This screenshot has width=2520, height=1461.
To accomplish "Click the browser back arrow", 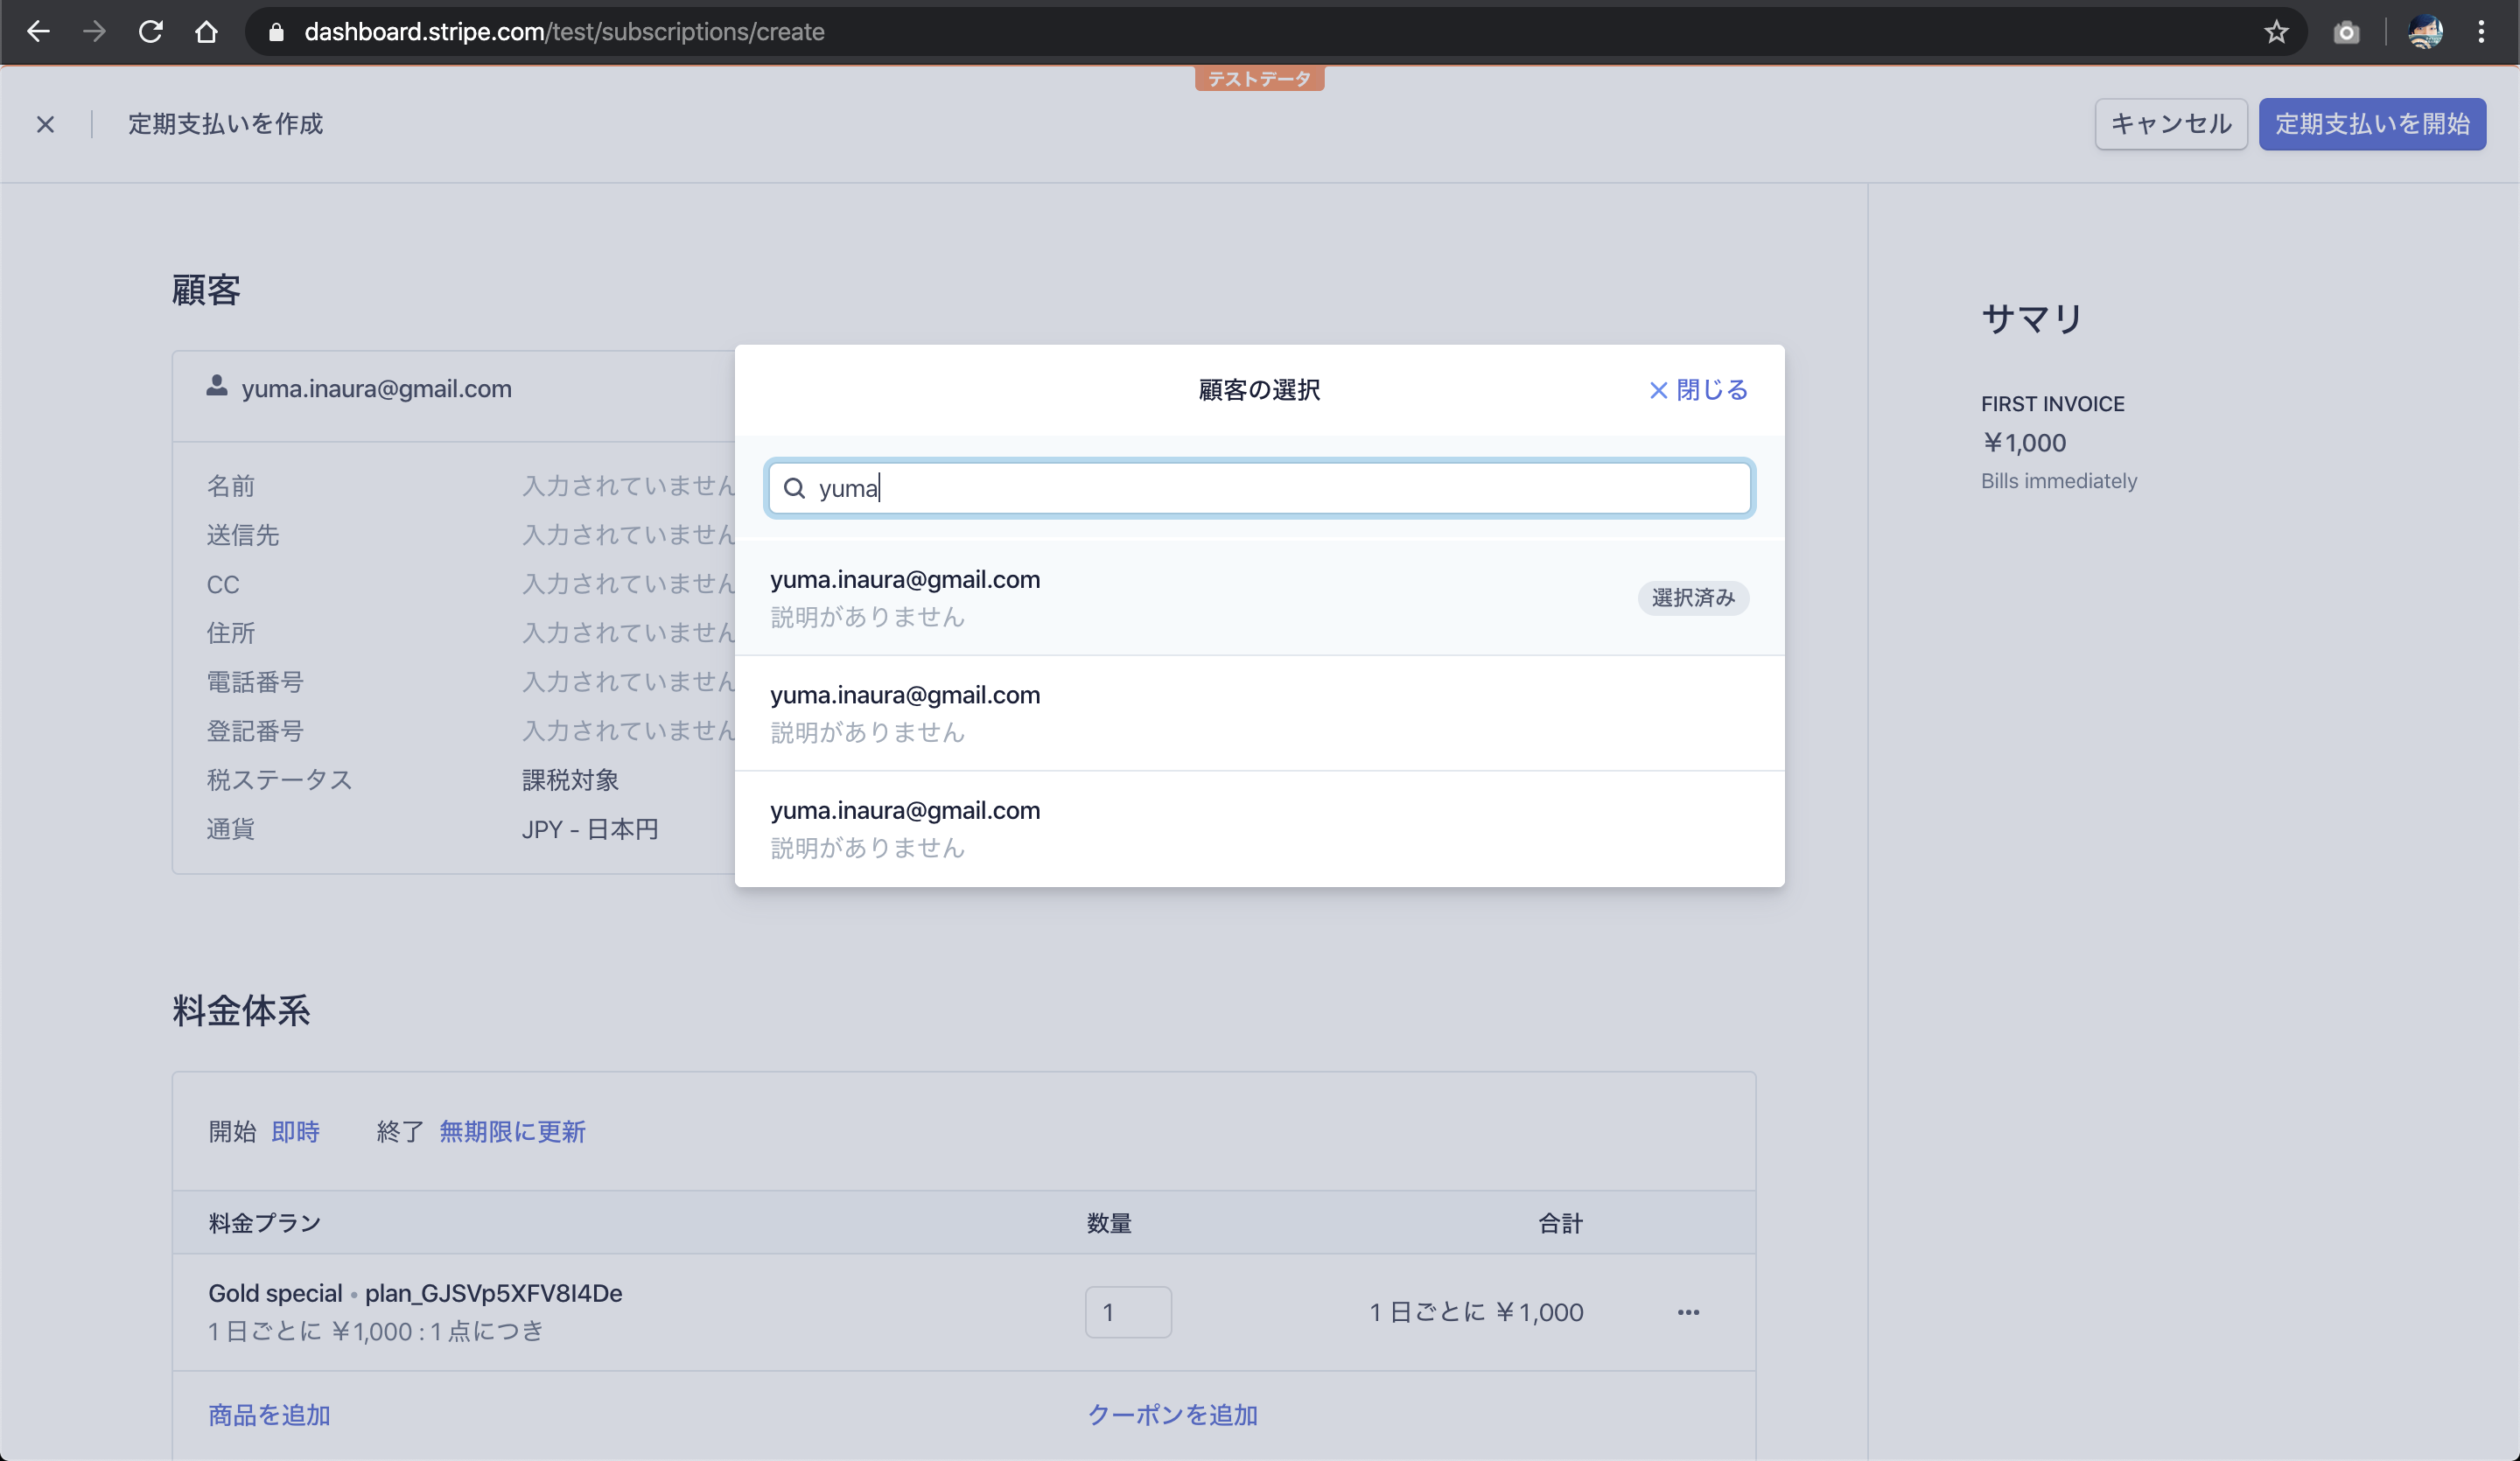I will tap(38, 32).
